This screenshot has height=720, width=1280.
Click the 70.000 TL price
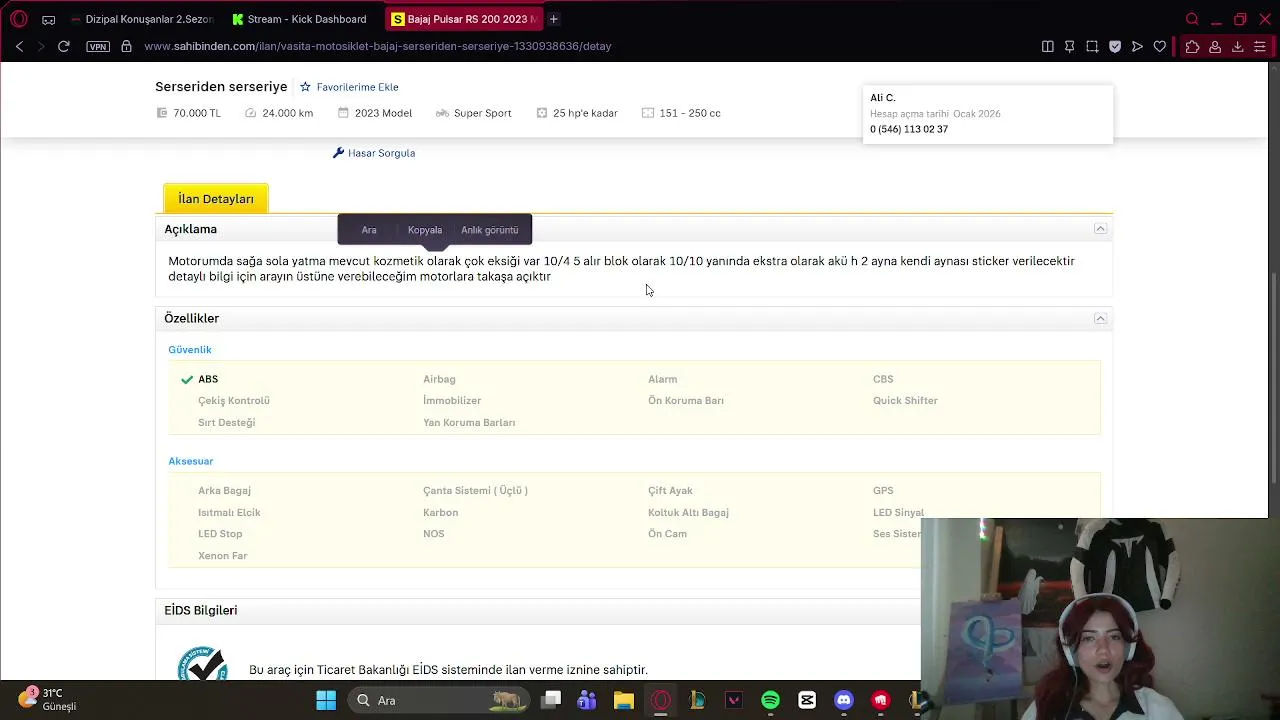[x=197, y=113]
